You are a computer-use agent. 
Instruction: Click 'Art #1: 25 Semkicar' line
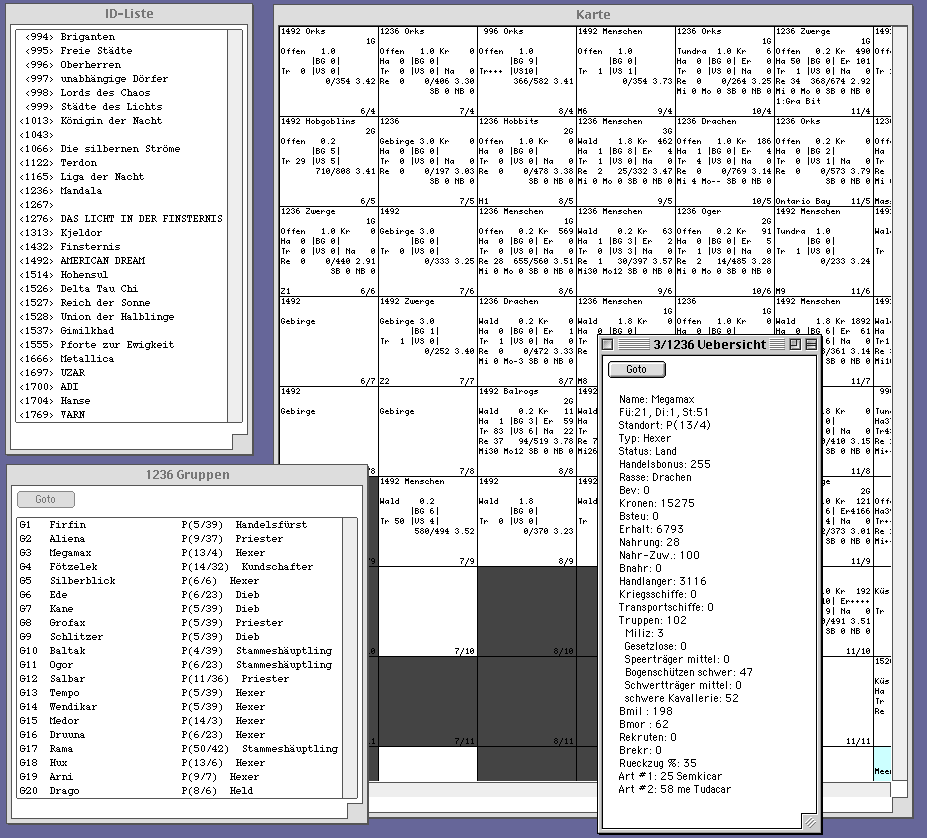tap(670, 777)
